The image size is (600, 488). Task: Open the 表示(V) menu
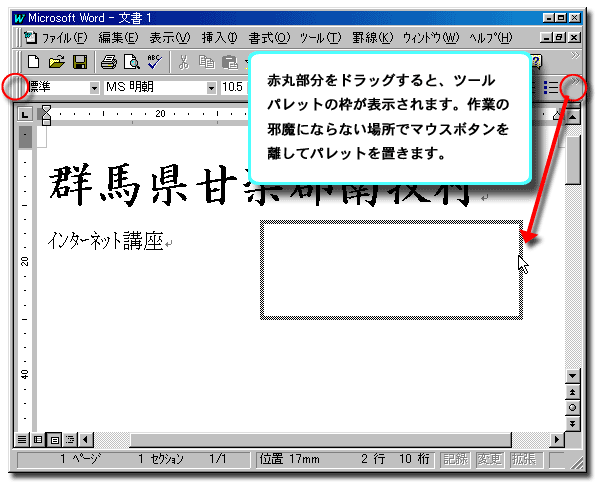click(170, 38)
